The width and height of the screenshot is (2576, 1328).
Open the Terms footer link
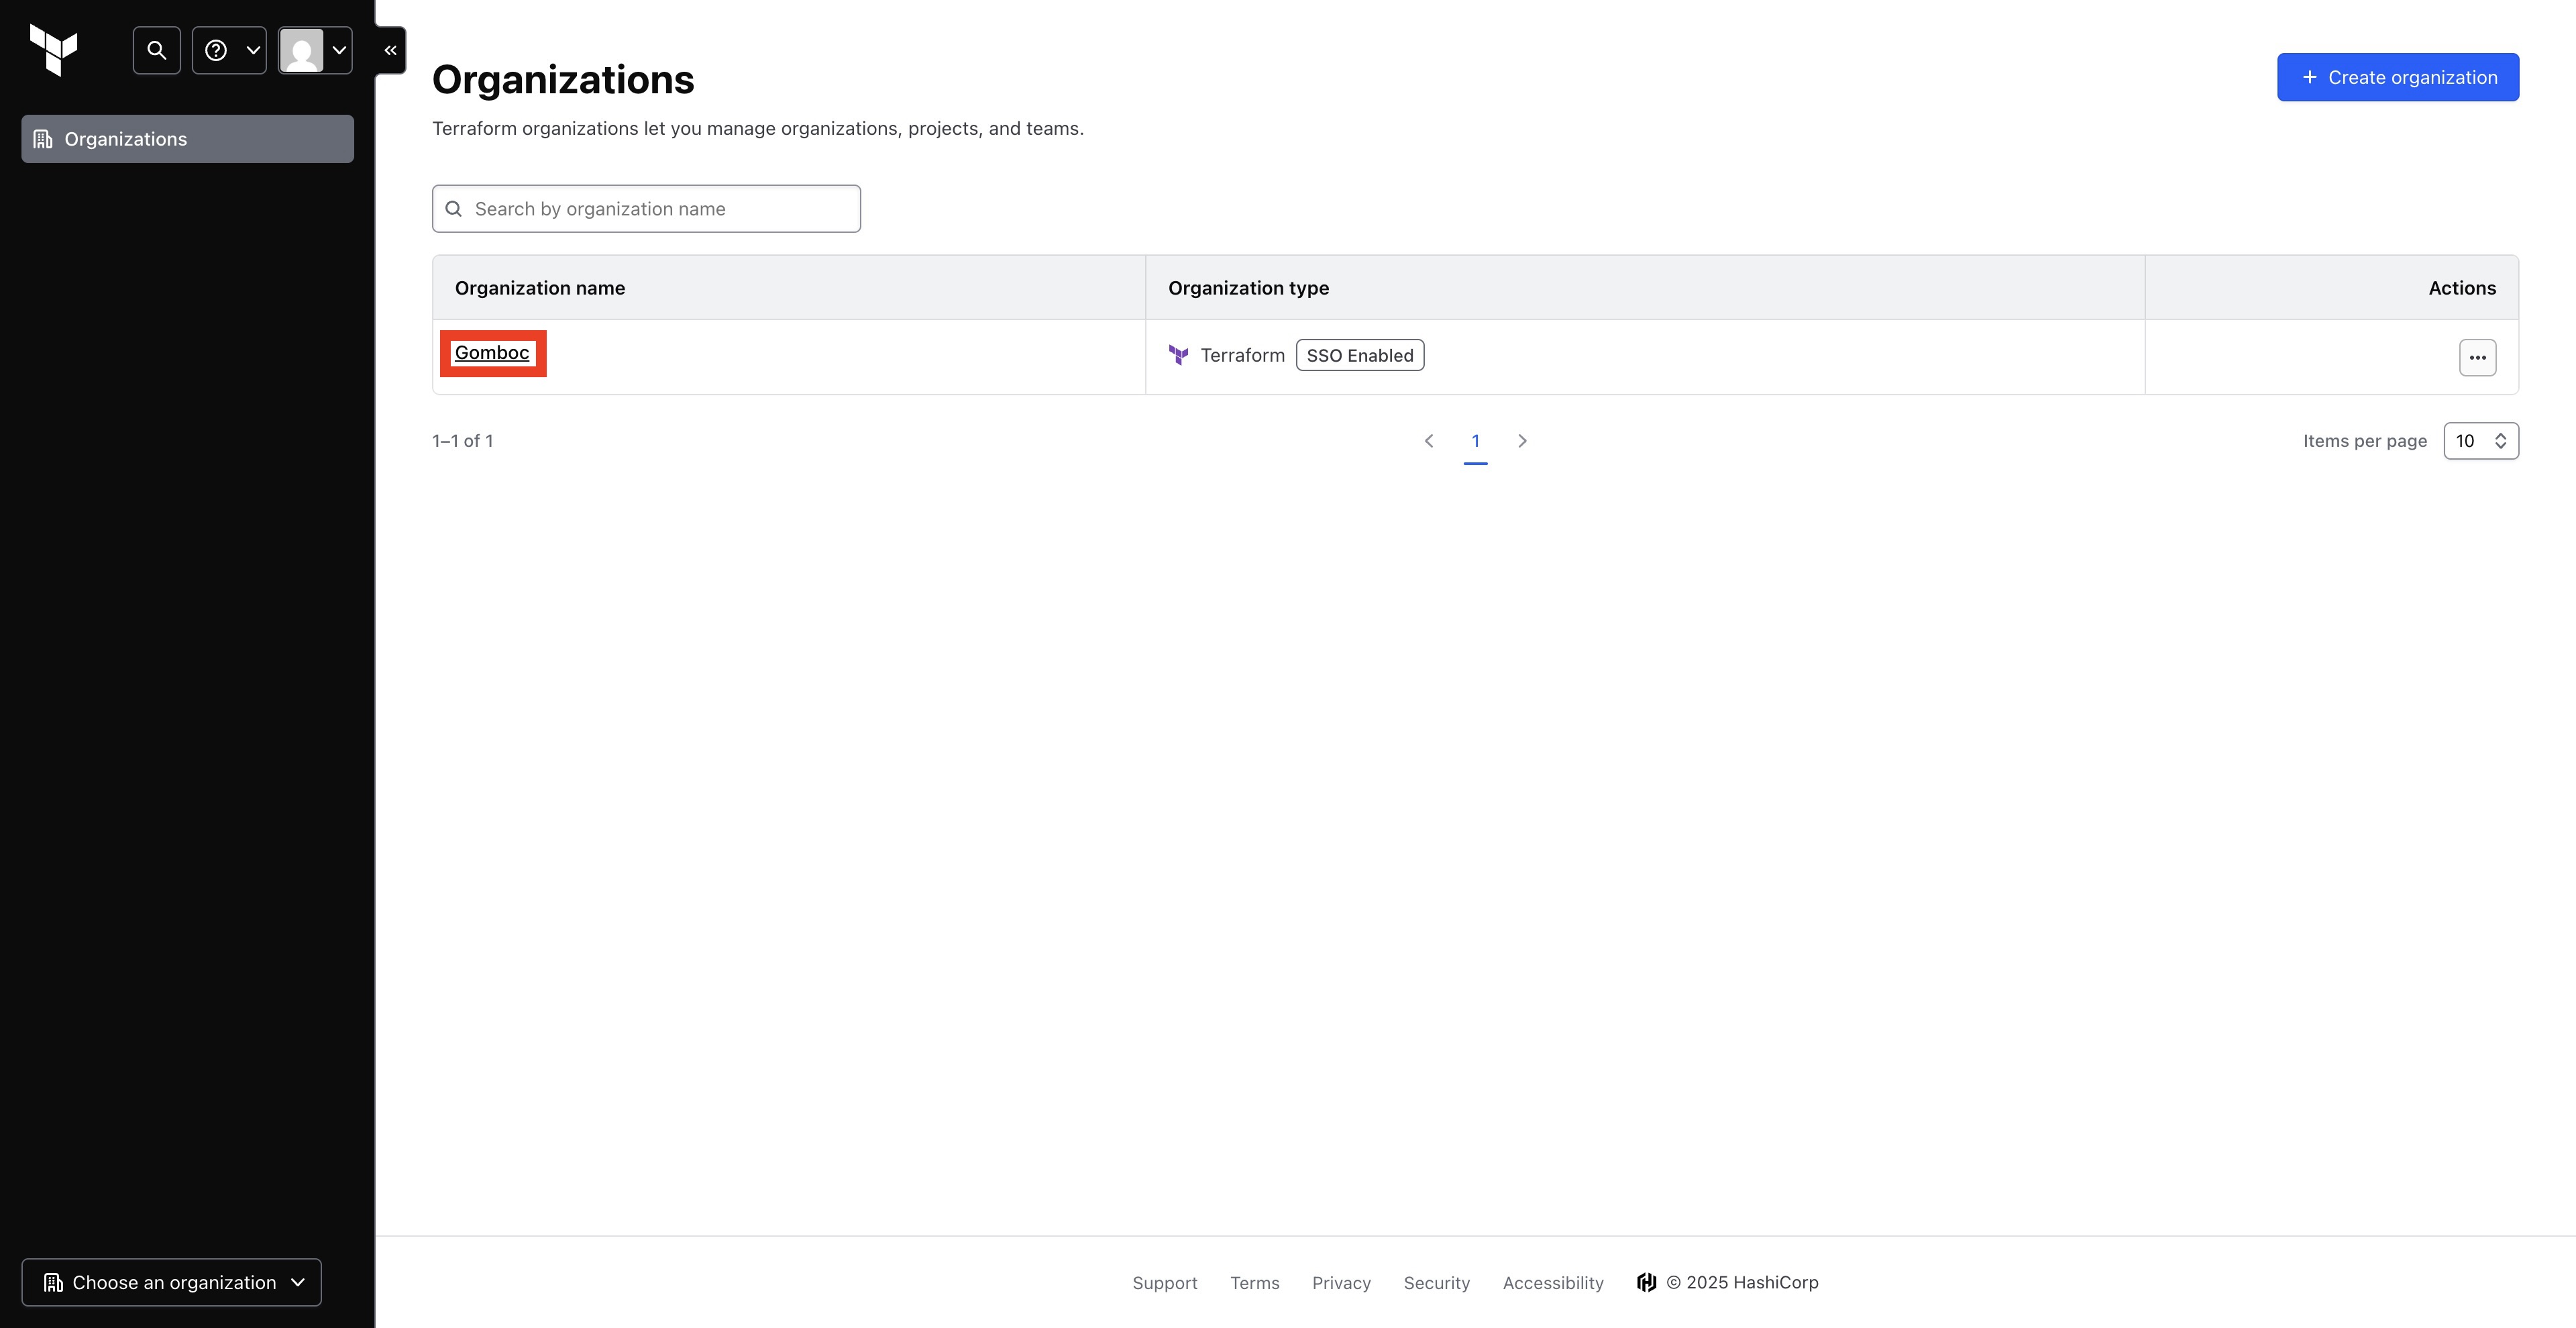click(1255, 1283)
